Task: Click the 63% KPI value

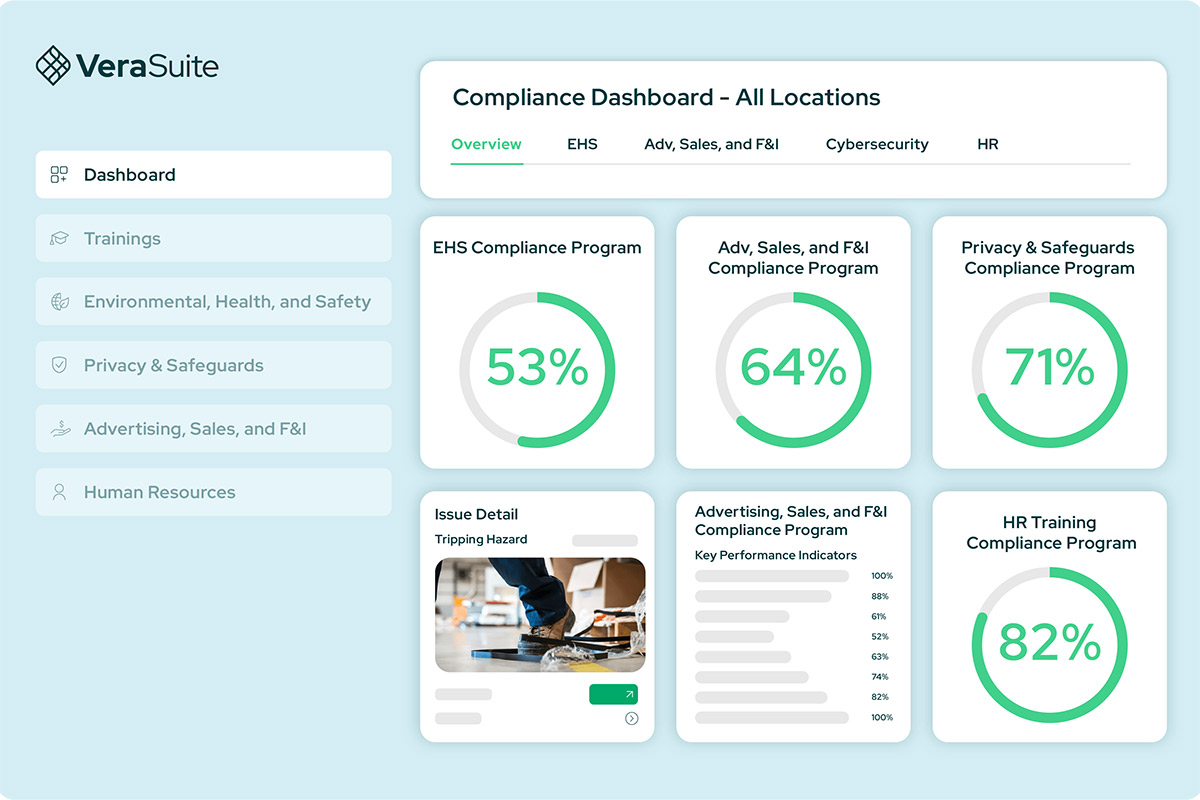Action: 880,657
